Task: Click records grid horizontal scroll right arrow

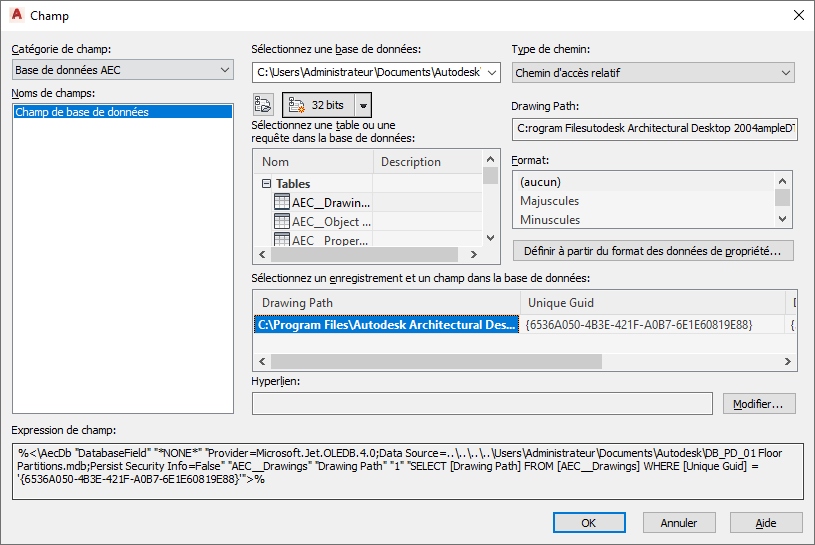Action: pyautogui.click(x=787, y=362)
